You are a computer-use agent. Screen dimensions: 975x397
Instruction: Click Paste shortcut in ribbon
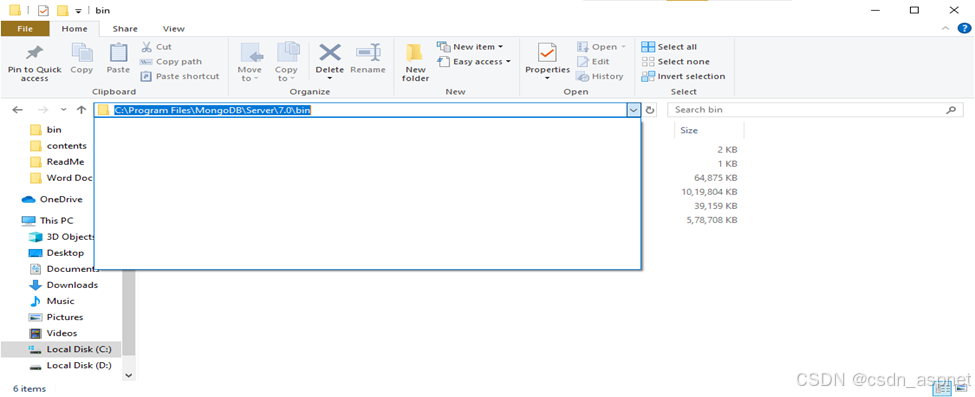point(180,77)
